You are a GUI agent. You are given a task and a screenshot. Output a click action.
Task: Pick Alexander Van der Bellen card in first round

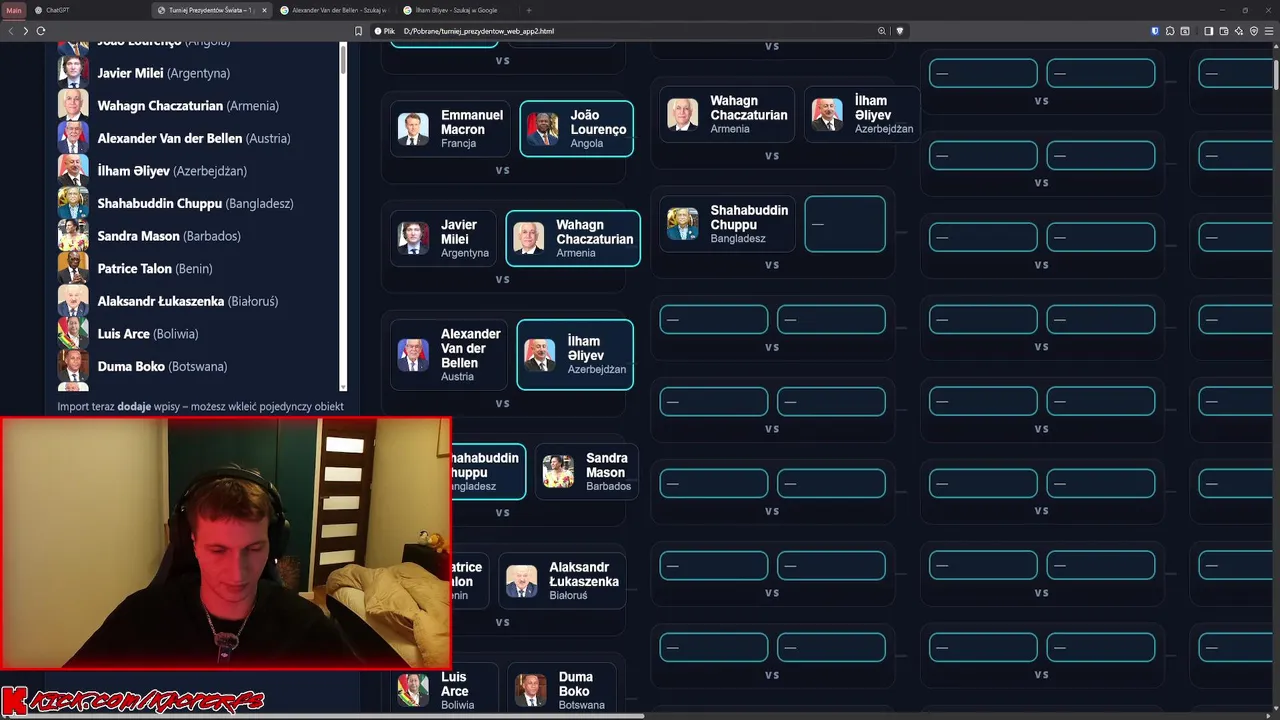[x=449, y=355]
